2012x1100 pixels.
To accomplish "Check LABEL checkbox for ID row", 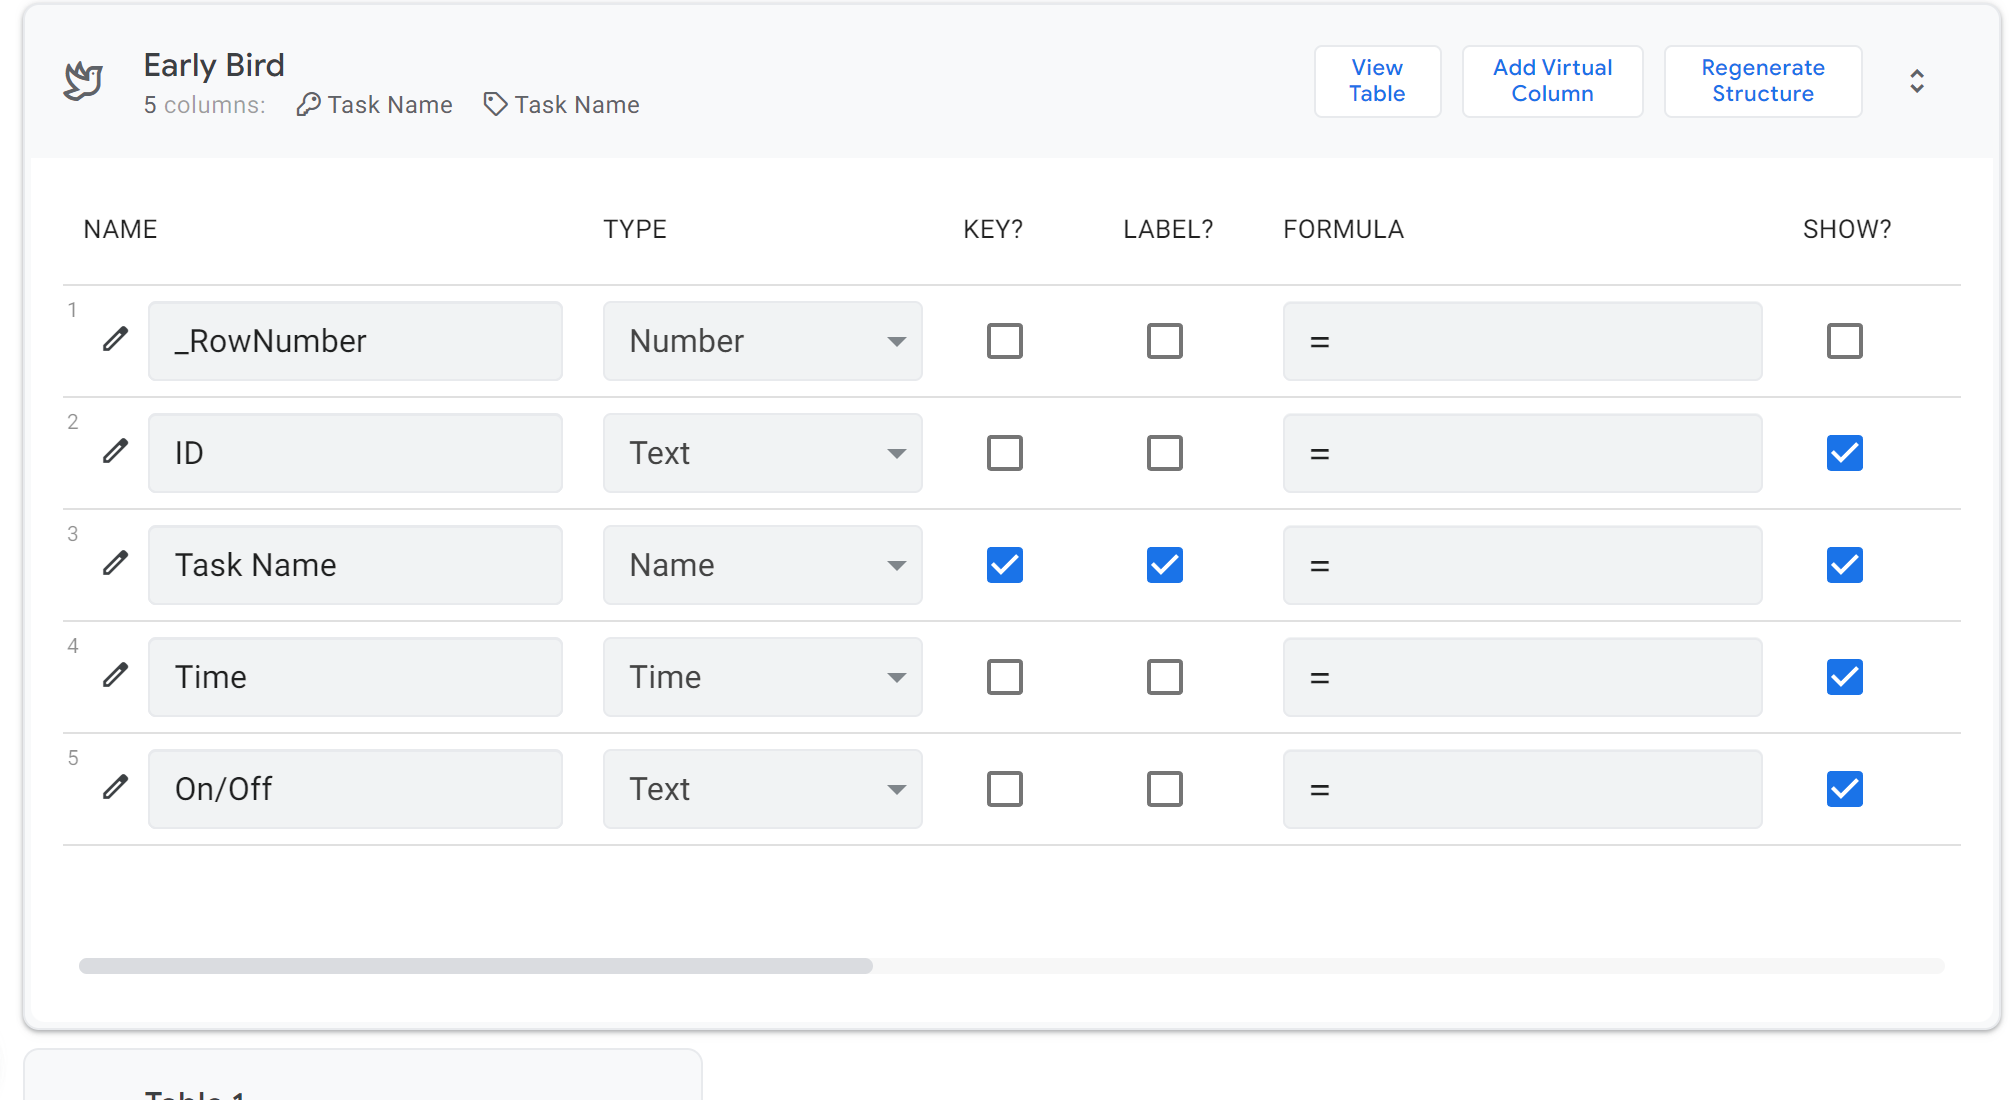I will click(1164, 453).
